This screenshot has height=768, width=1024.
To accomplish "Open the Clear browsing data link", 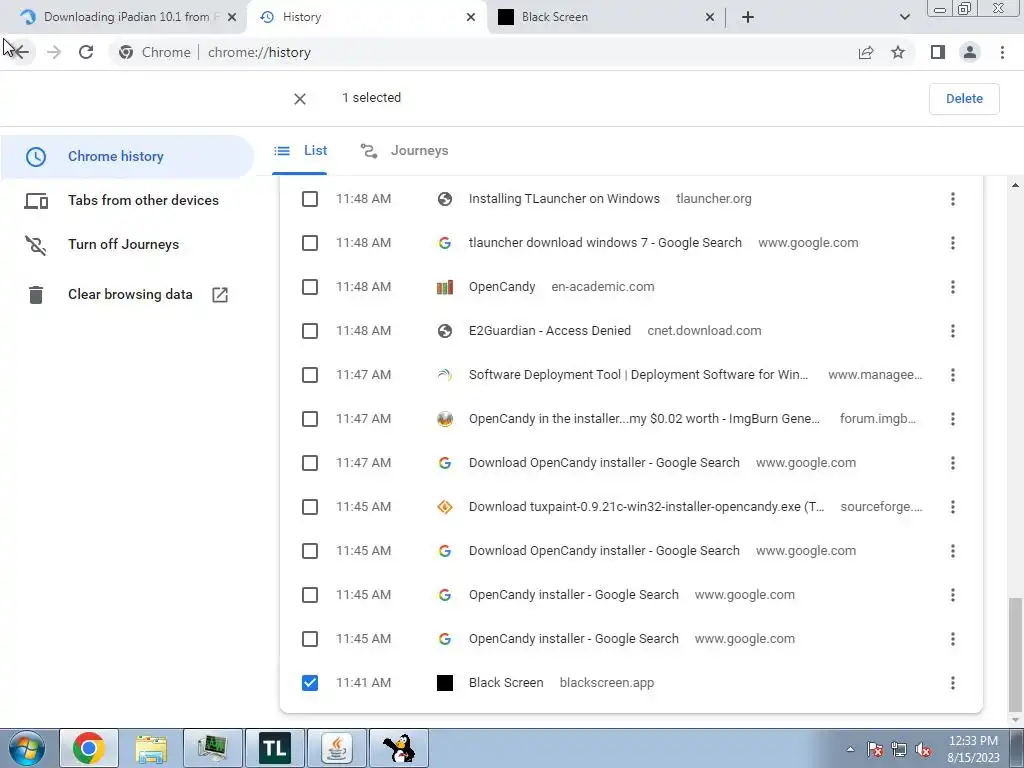I will click(130, 295).
